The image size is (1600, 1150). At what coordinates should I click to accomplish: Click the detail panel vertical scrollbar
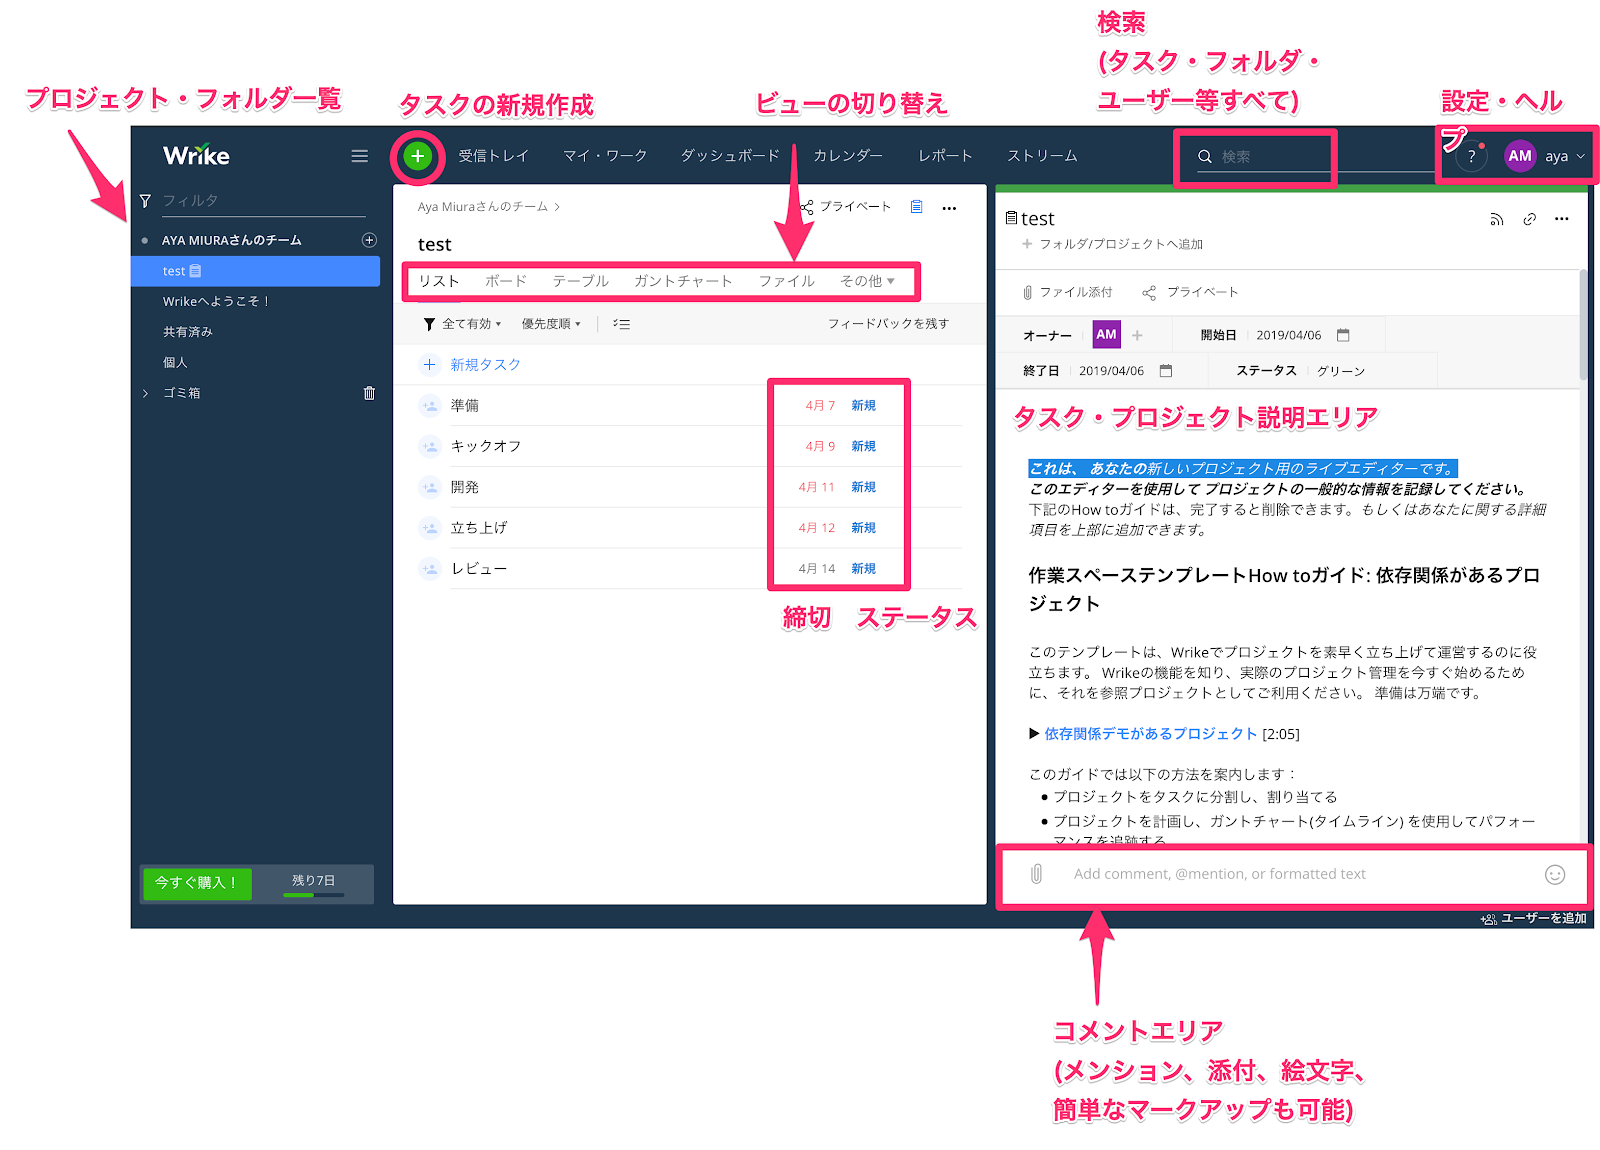pos(1584,325)
